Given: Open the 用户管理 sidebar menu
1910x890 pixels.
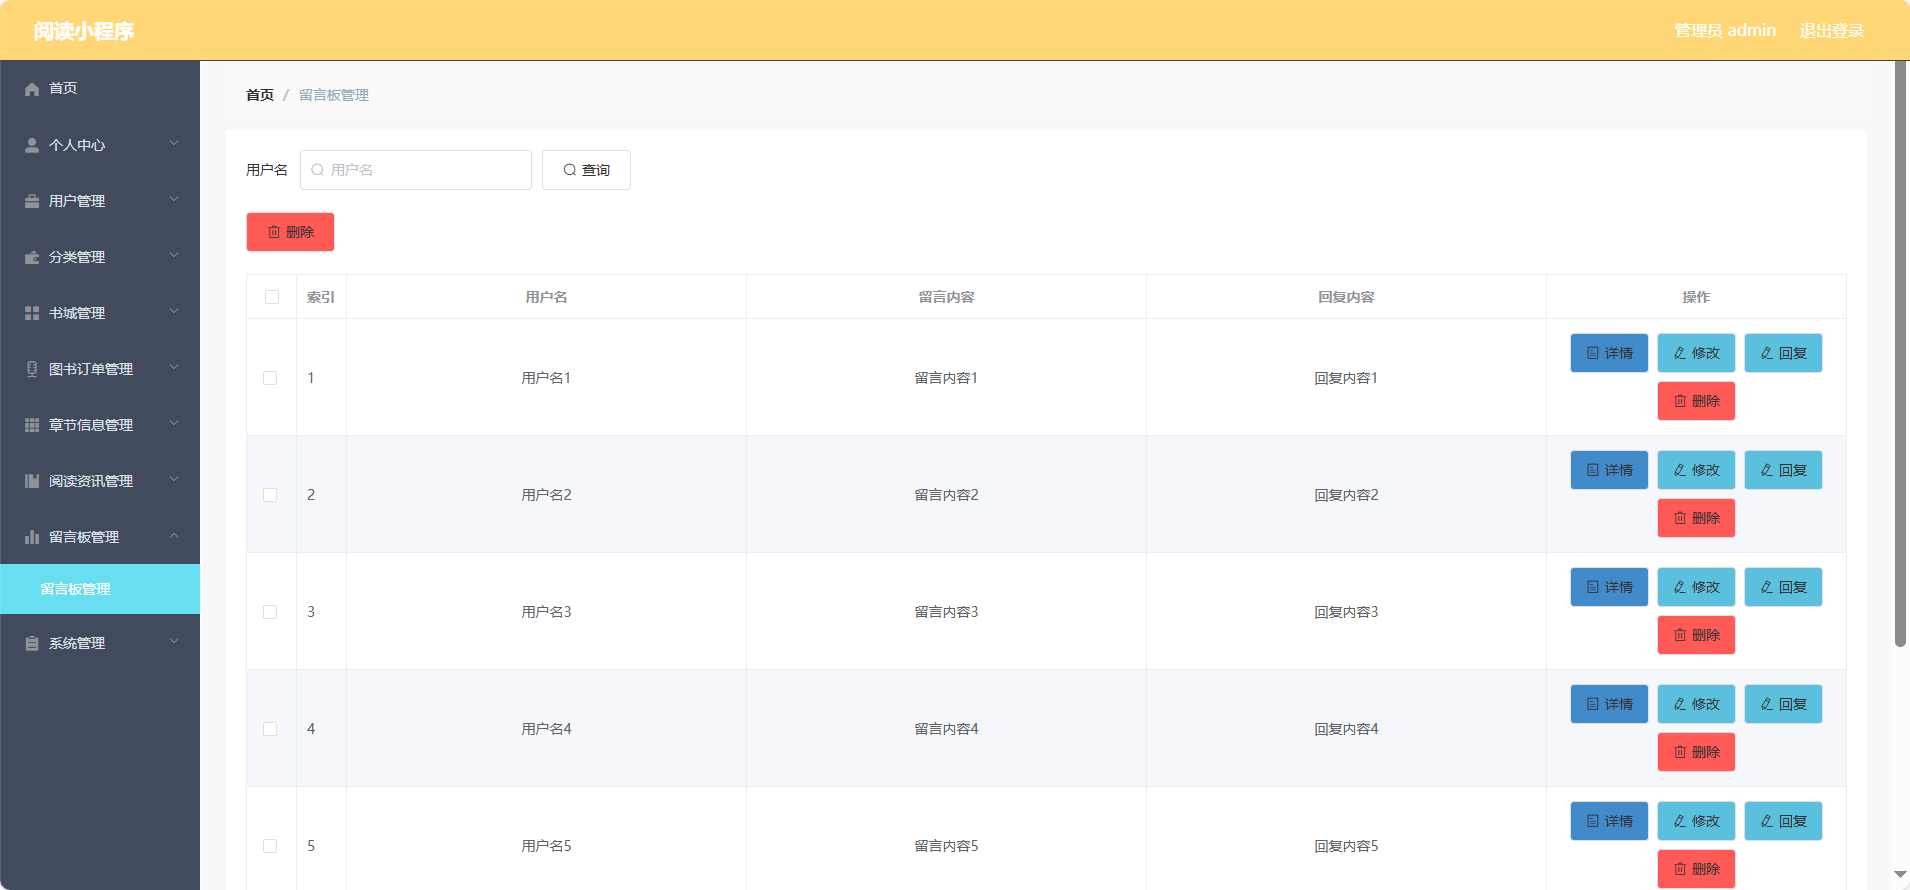Looking at the screenshot, I should click(x=100, y=201).
